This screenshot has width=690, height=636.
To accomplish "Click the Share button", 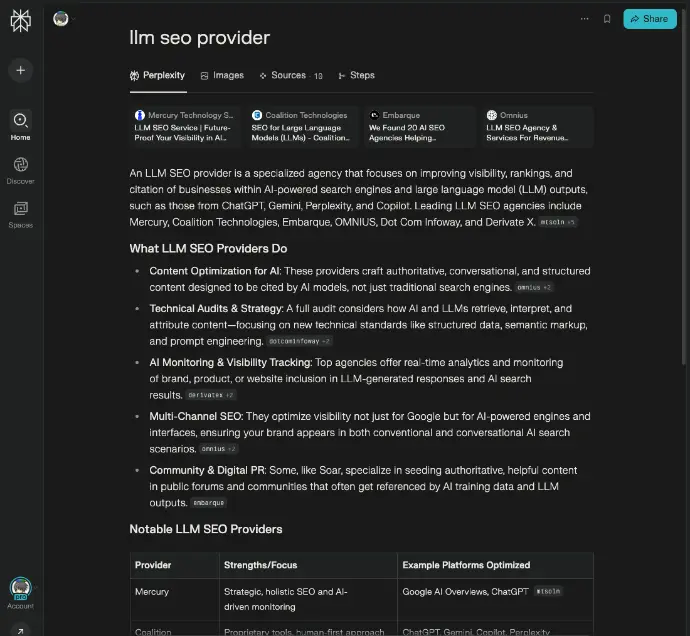I will point(650,19).
